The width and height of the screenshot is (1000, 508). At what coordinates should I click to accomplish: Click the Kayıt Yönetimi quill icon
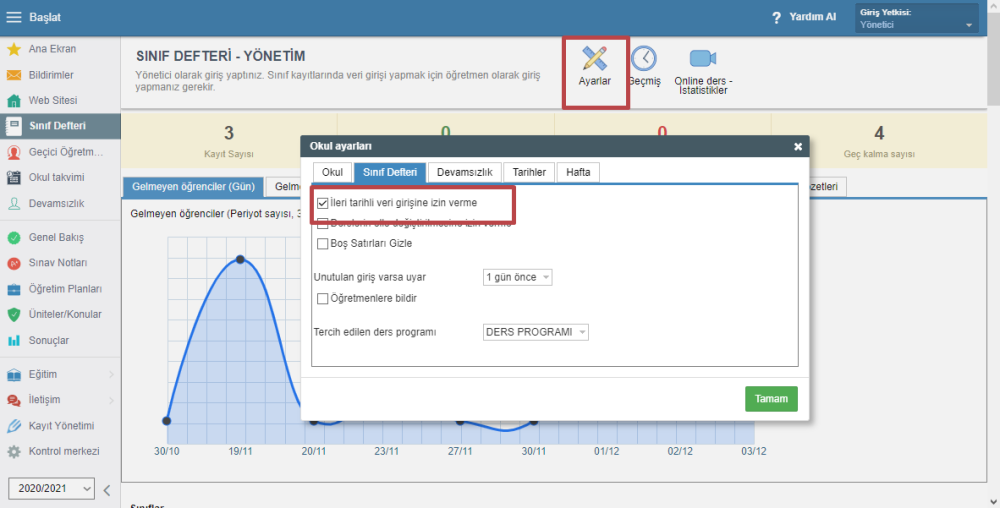click(13, 426)
